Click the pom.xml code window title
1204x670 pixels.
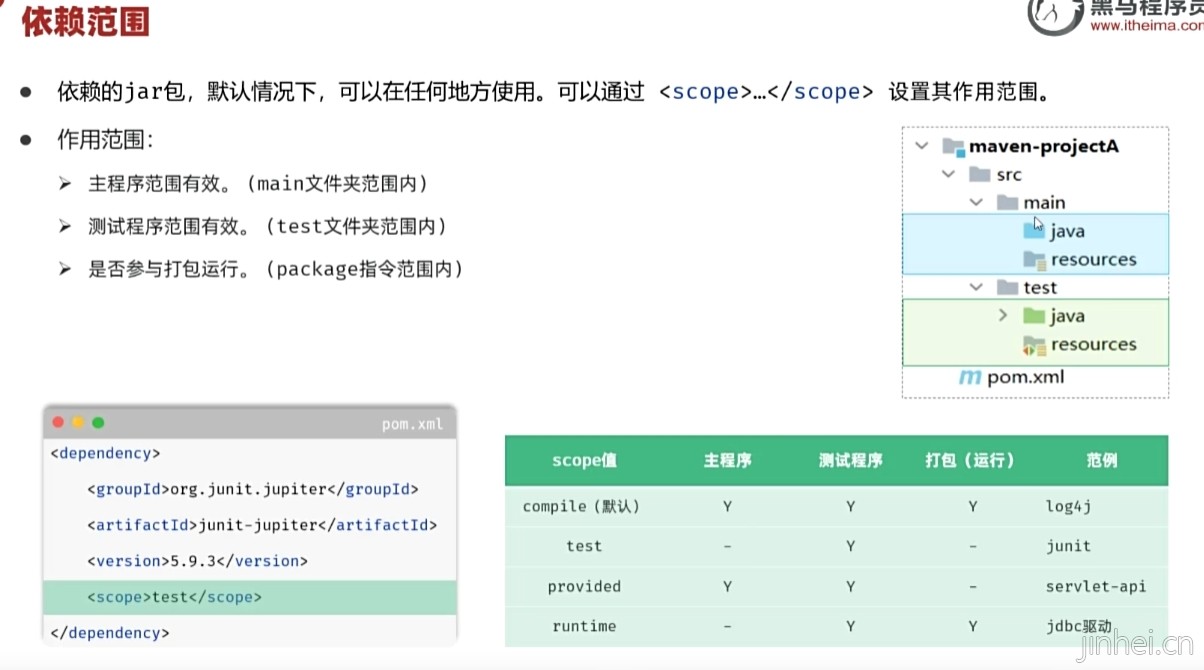click(412, 424)
